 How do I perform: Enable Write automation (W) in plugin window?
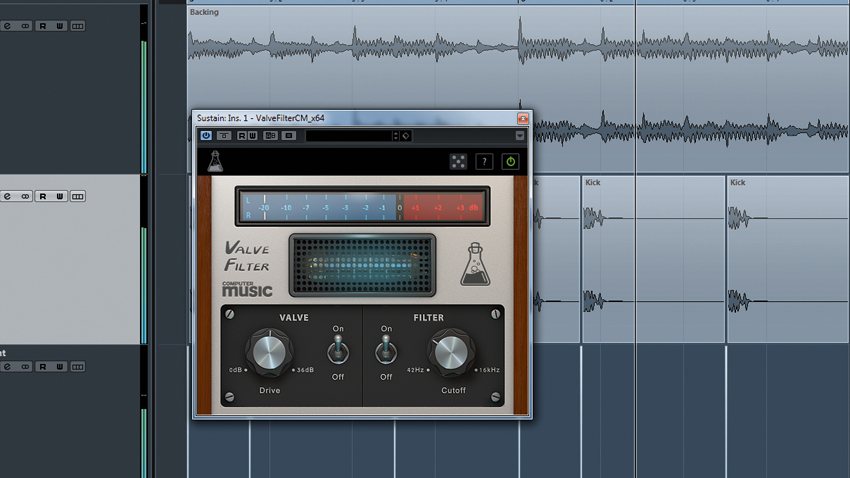[253, 135]
